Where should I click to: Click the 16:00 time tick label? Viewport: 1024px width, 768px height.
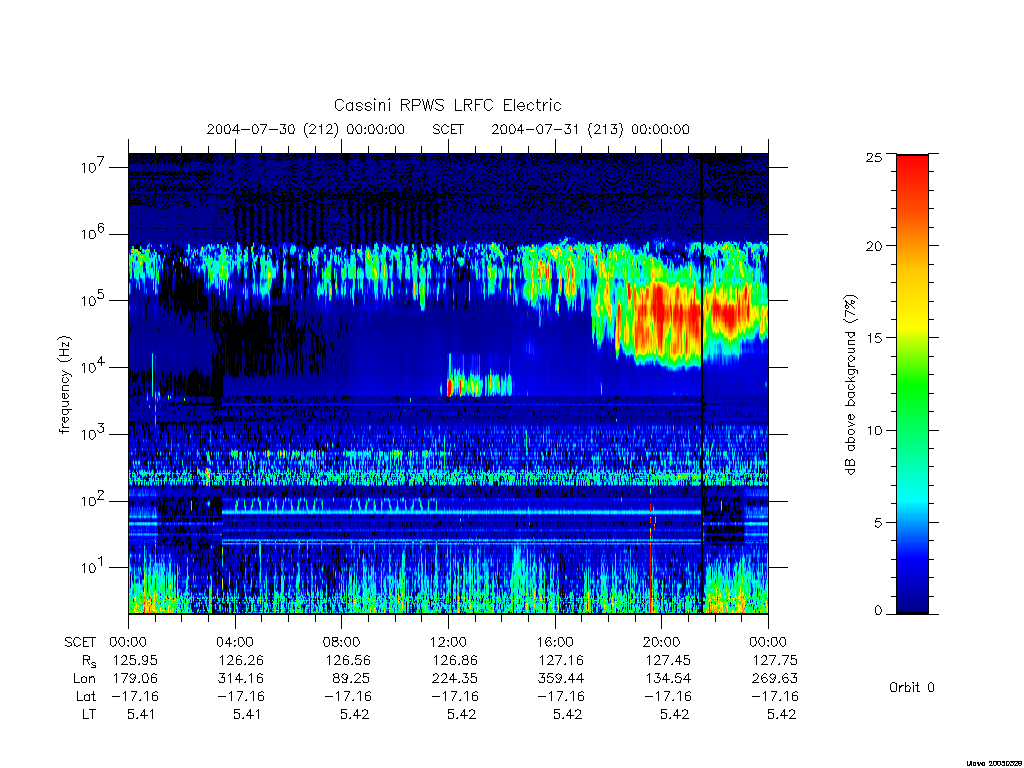[555, 642]
